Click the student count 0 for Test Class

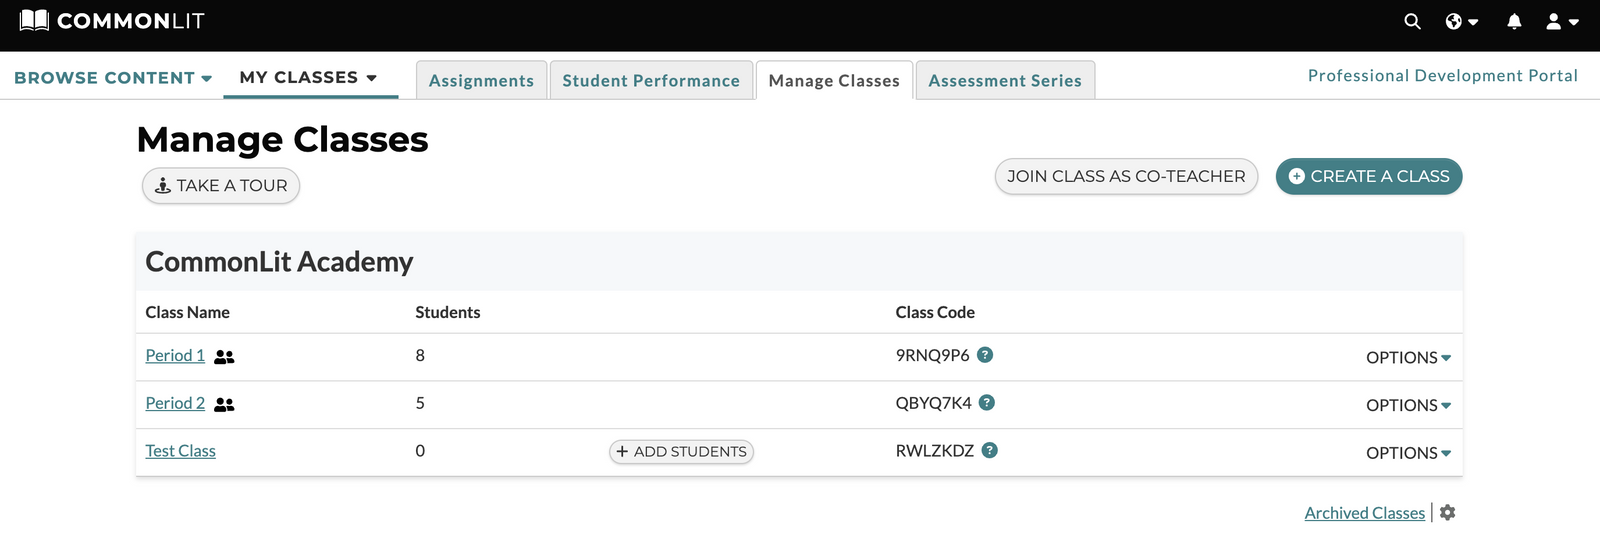click(x=420, y=452)
